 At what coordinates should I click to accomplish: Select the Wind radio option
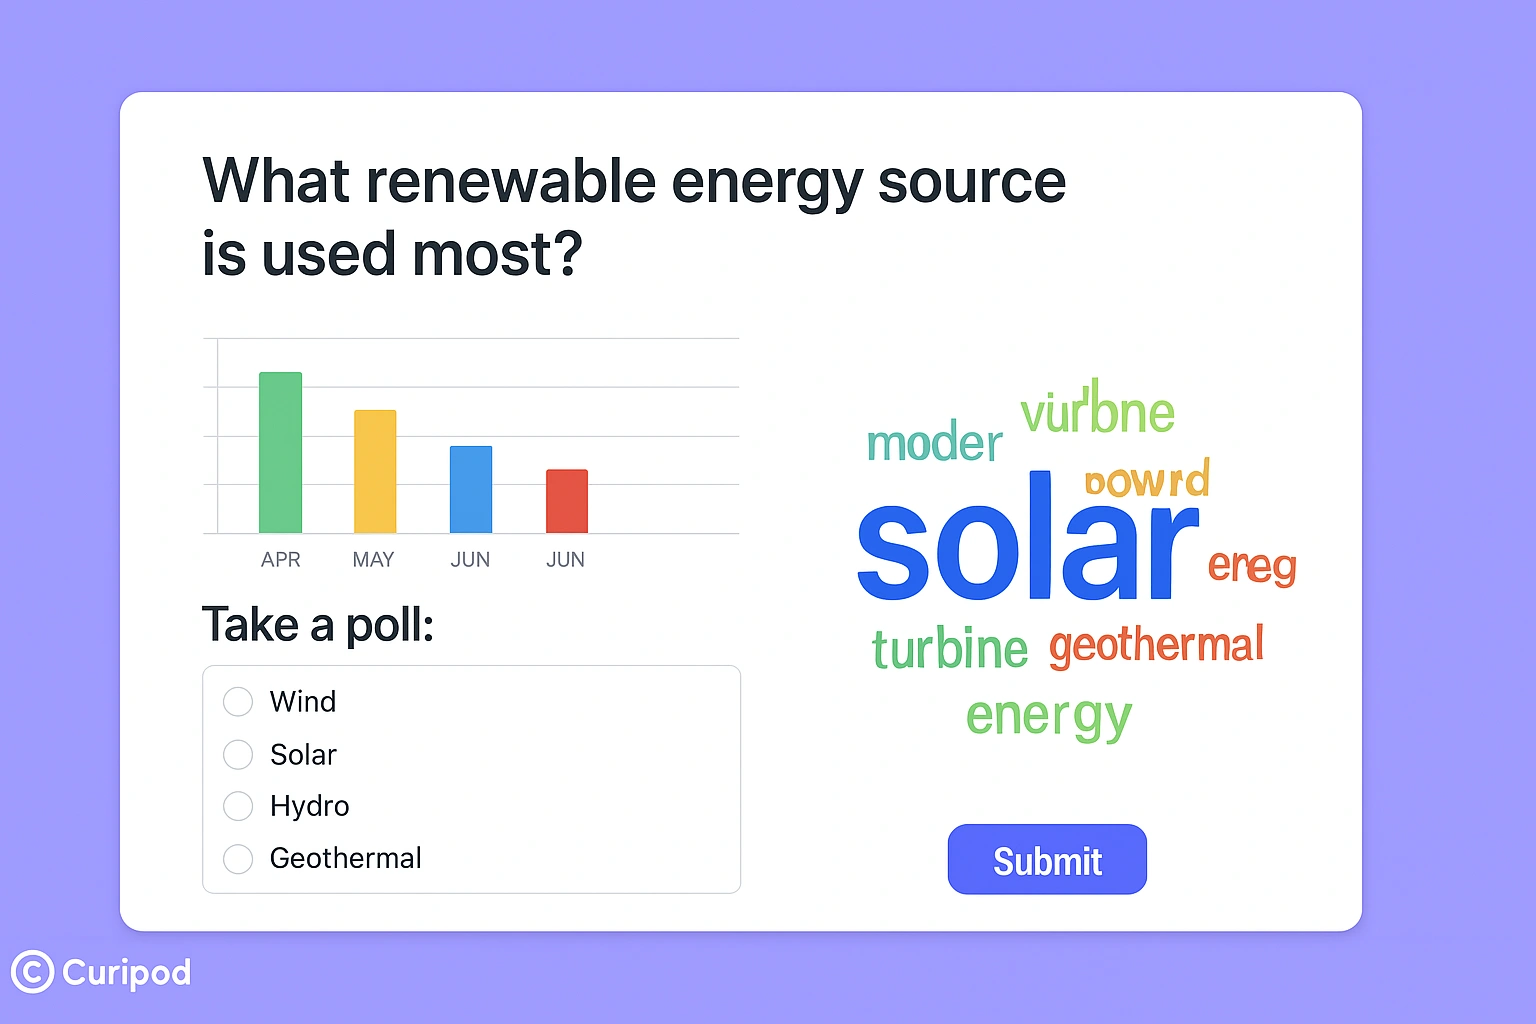[x=238, y=702]
